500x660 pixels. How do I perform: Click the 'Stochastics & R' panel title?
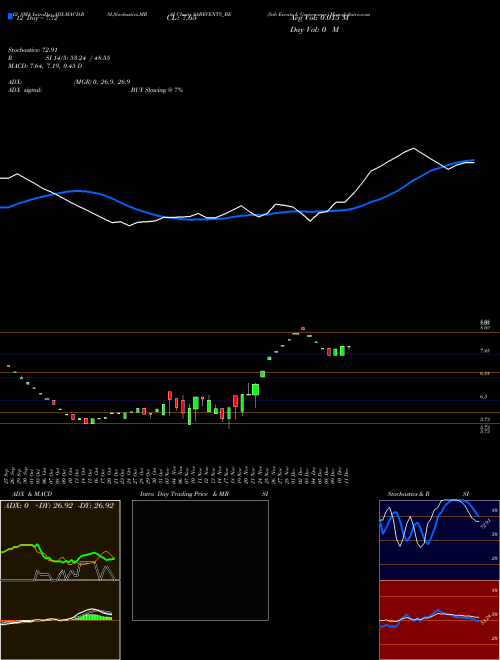tap(409, 494)
